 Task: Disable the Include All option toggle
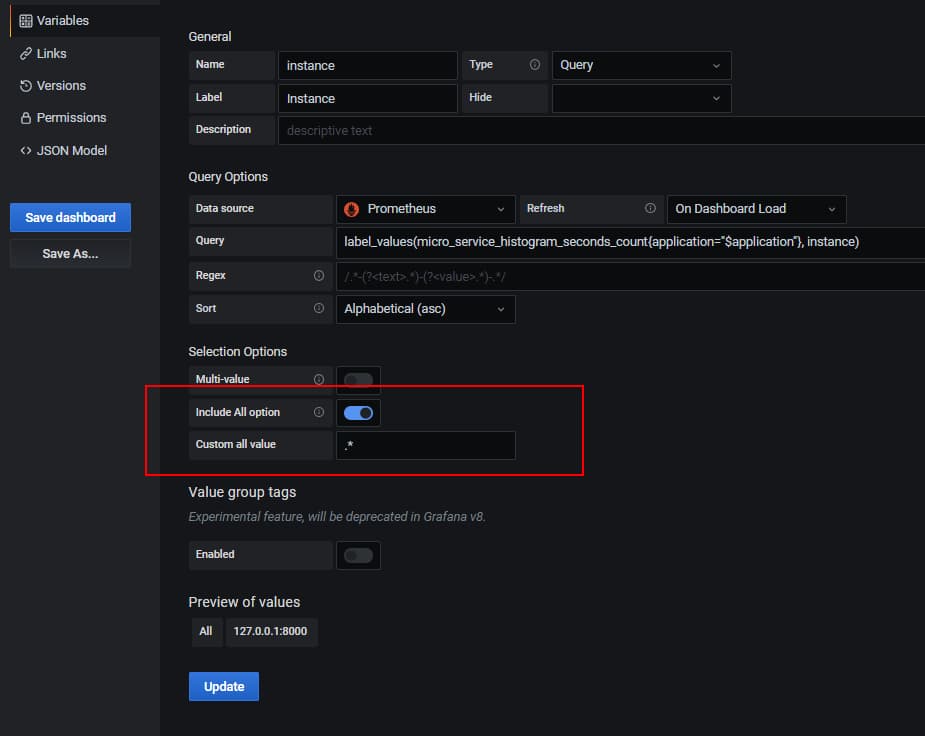click(x=358, y=412)
